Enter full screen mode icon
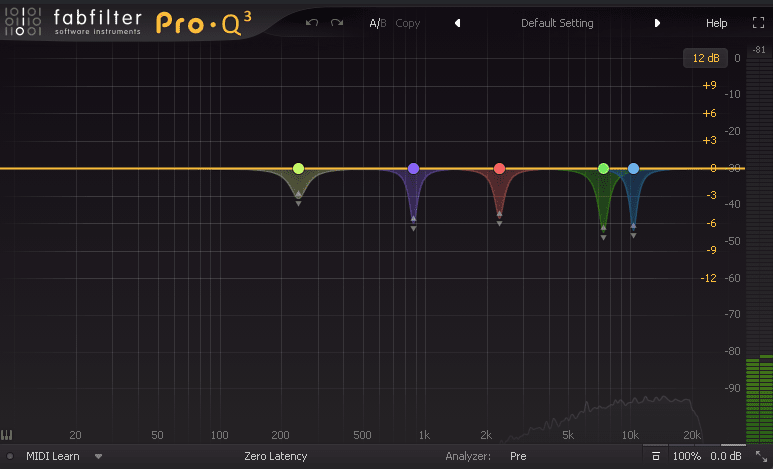Screen dimensions: 773x469 click(x=758, y=23)
